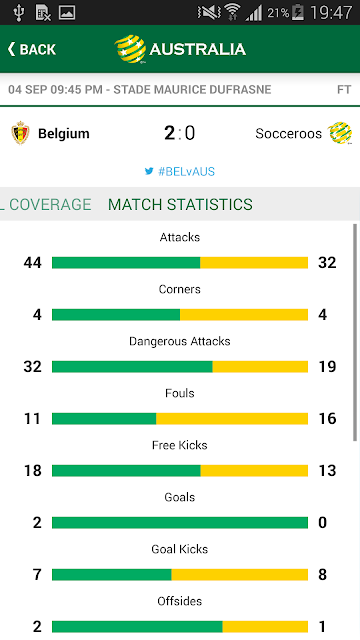Tap the Belgium team name

pyautogui.click(x=64, y=133)
